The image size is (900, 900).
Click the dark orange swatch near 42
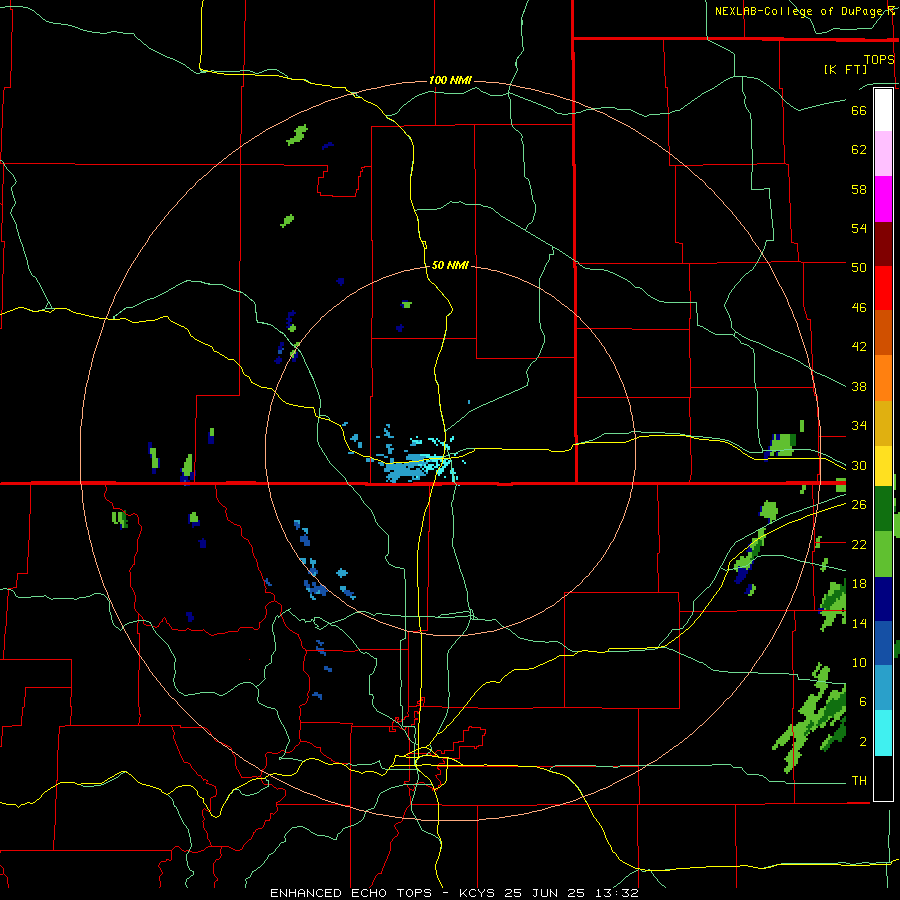(883, 333)
